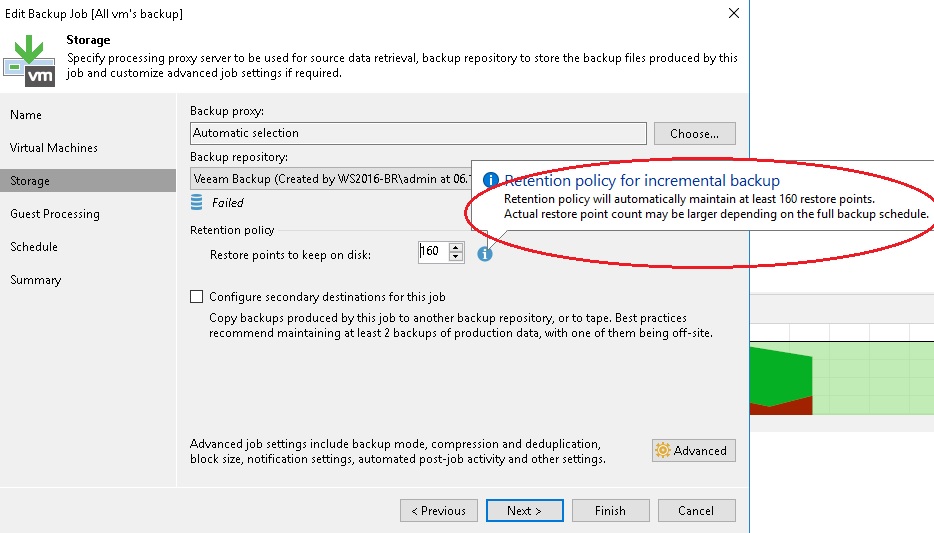Decrease restore points with down arrow
The height and width of the screenshot is (533, 934).
[456, 257]
